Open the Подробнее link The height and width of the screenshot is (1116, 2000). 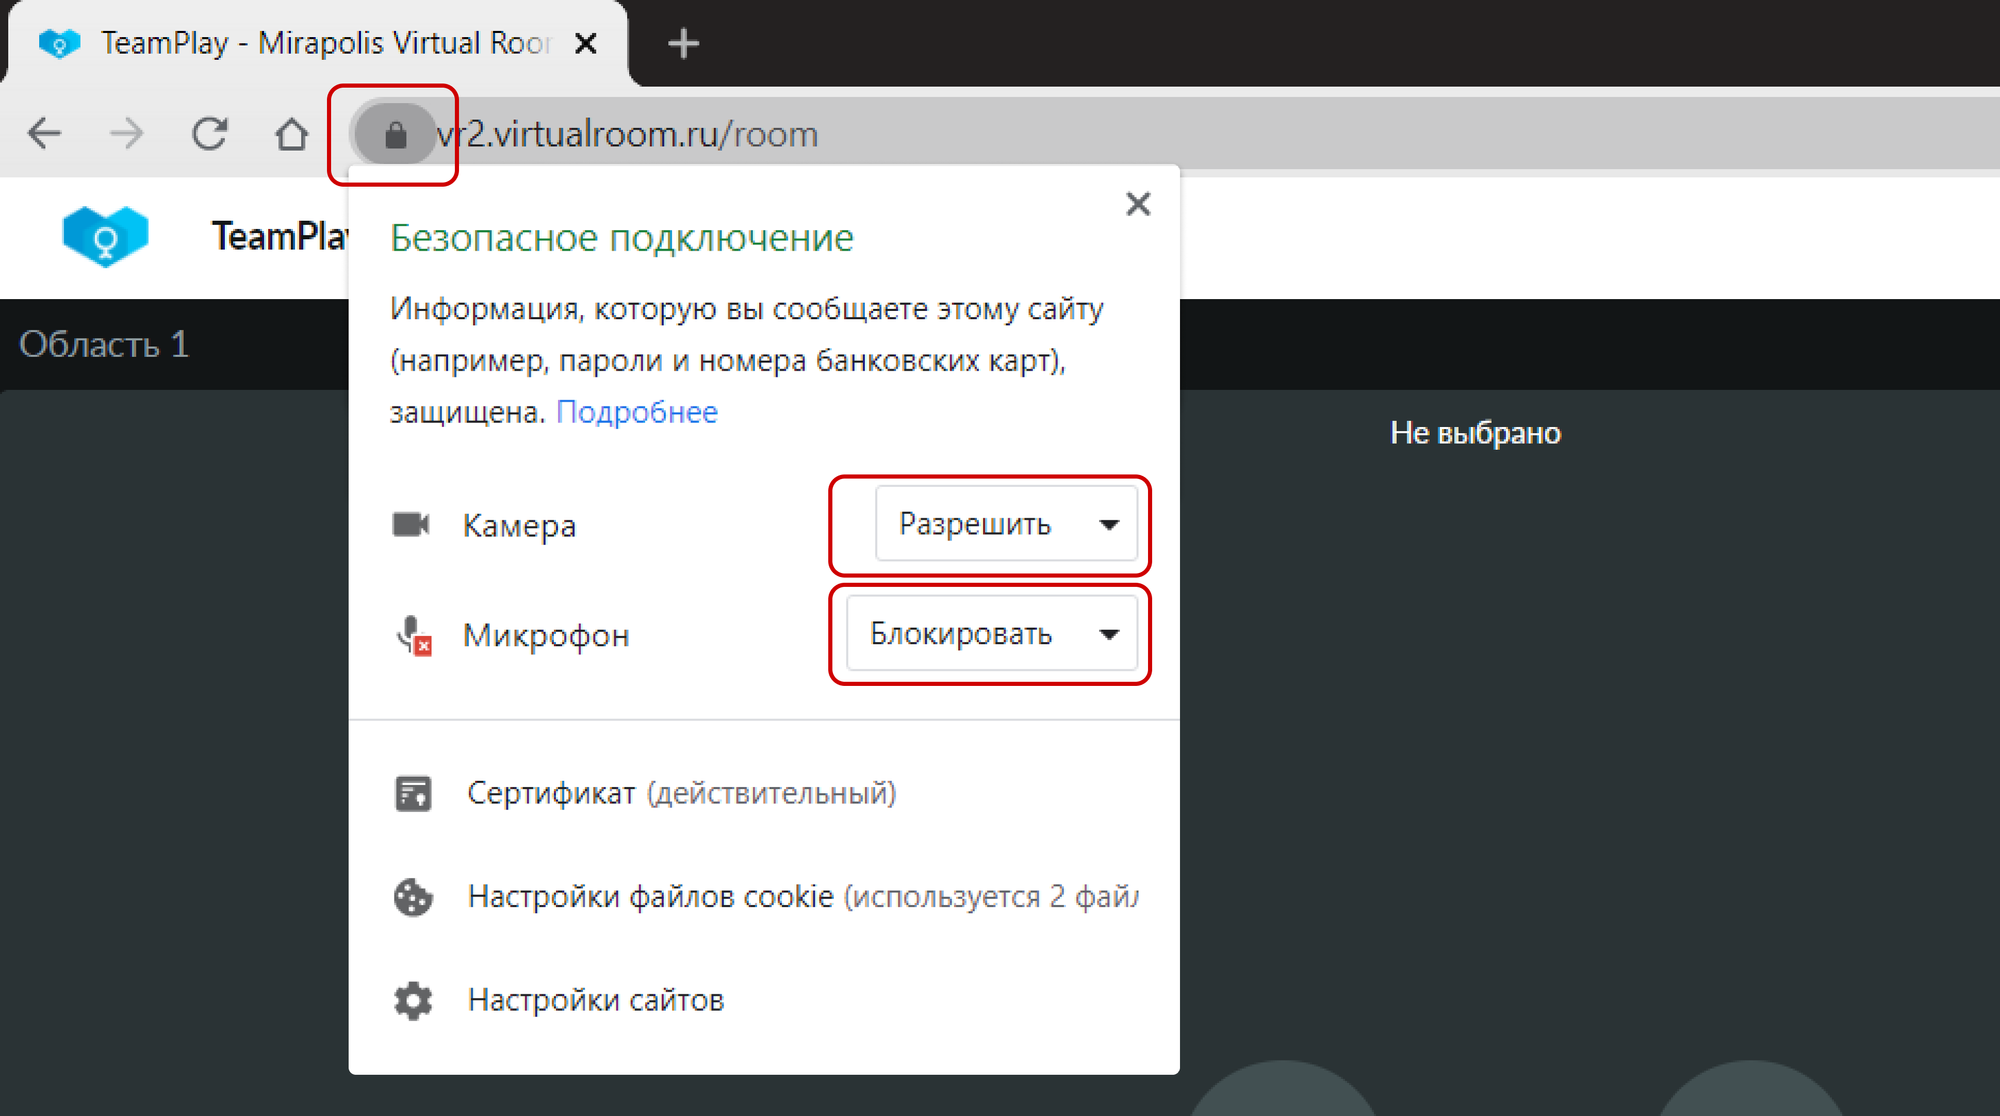tap(637, 412)
